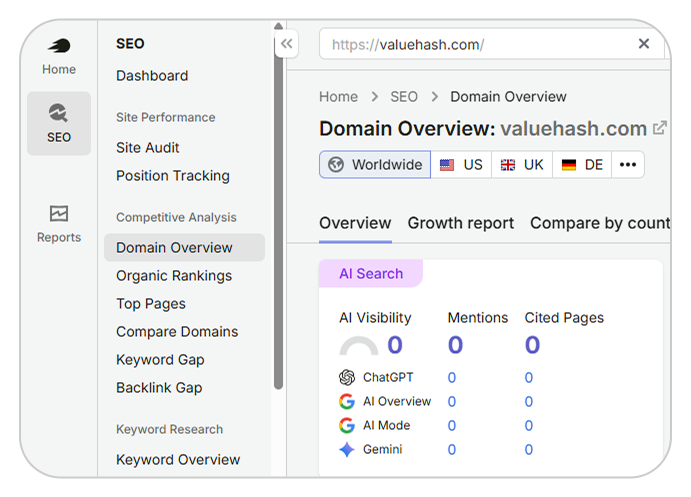
Task: Click the Google icon beside AI Mode
Action: (347, 425)
